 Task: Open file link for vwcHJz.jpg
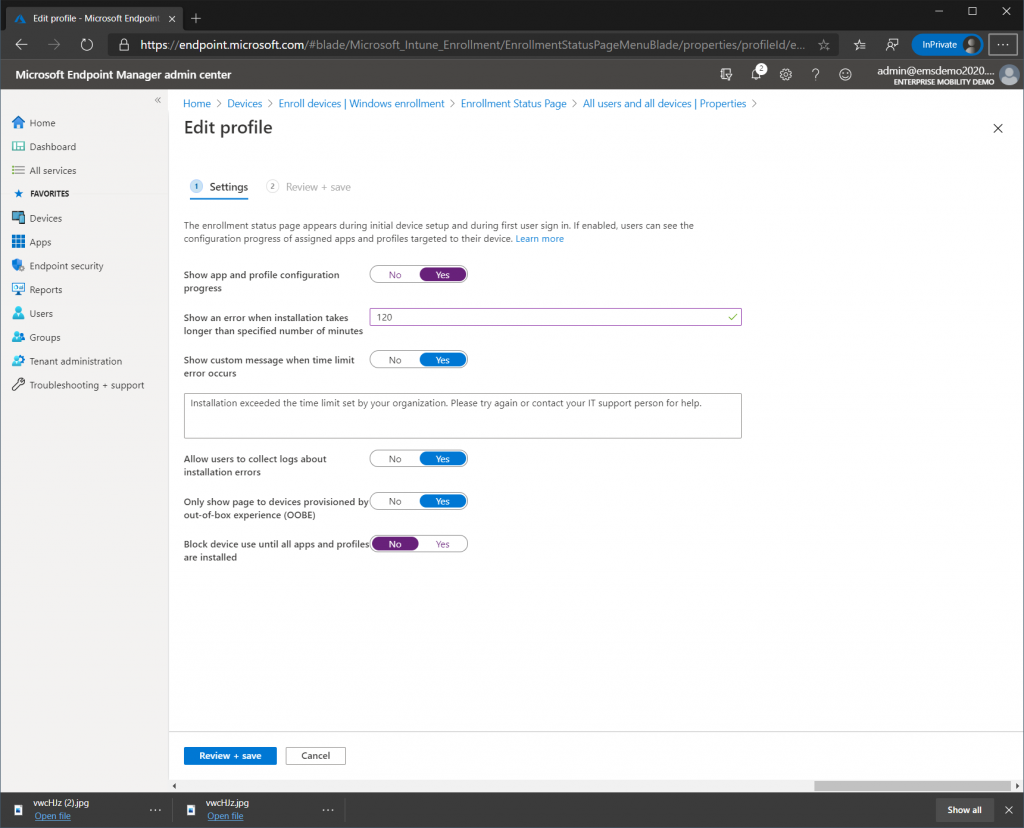tap(225, 816)
